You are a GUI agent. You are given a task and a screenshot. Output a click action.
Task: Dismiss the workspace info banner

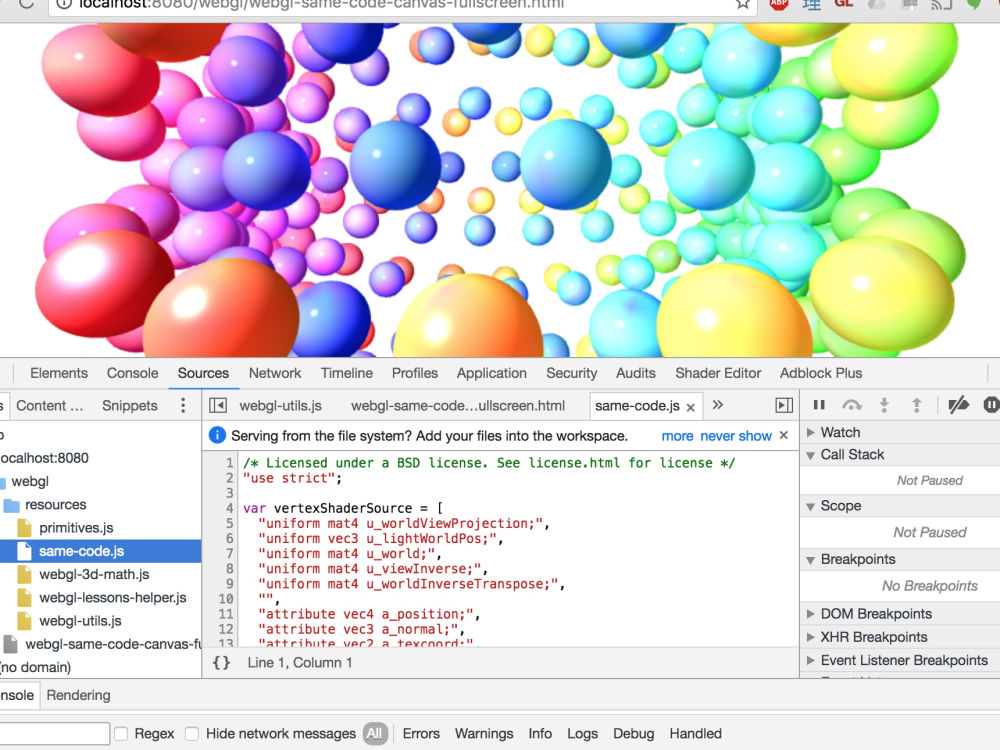click(784, 436)
